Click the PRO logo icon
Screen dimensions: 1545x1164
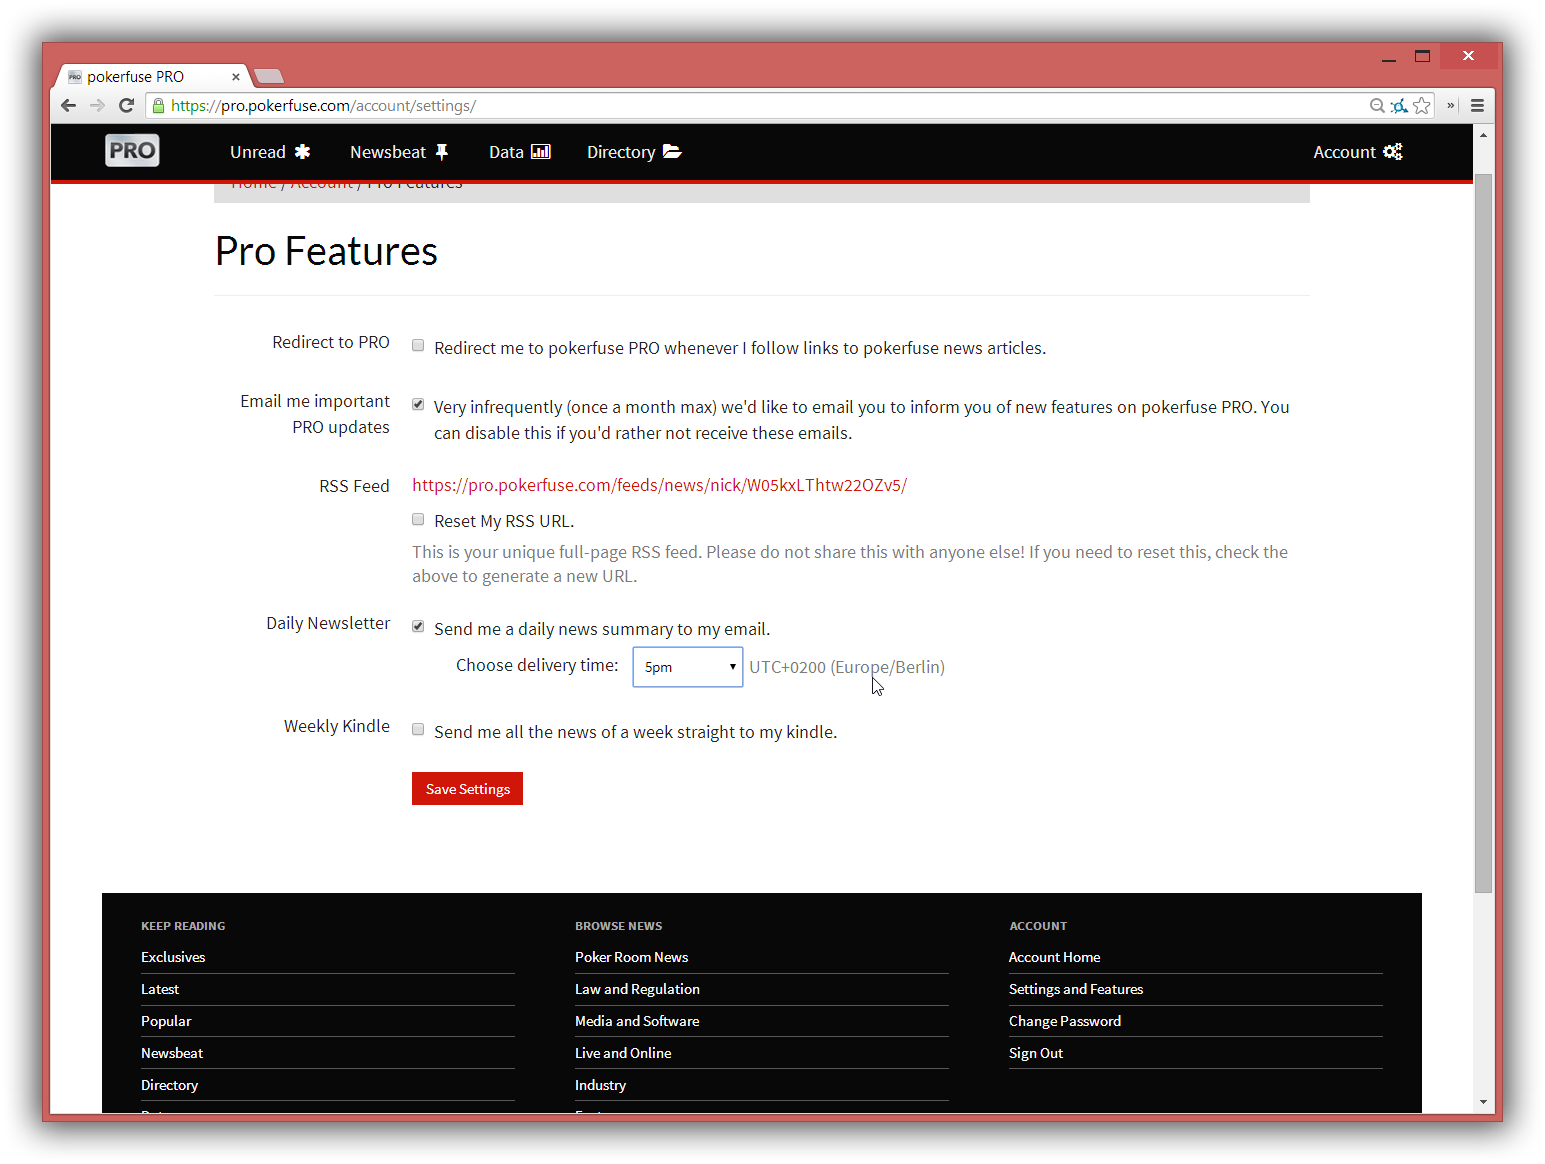tap(132, 151)
